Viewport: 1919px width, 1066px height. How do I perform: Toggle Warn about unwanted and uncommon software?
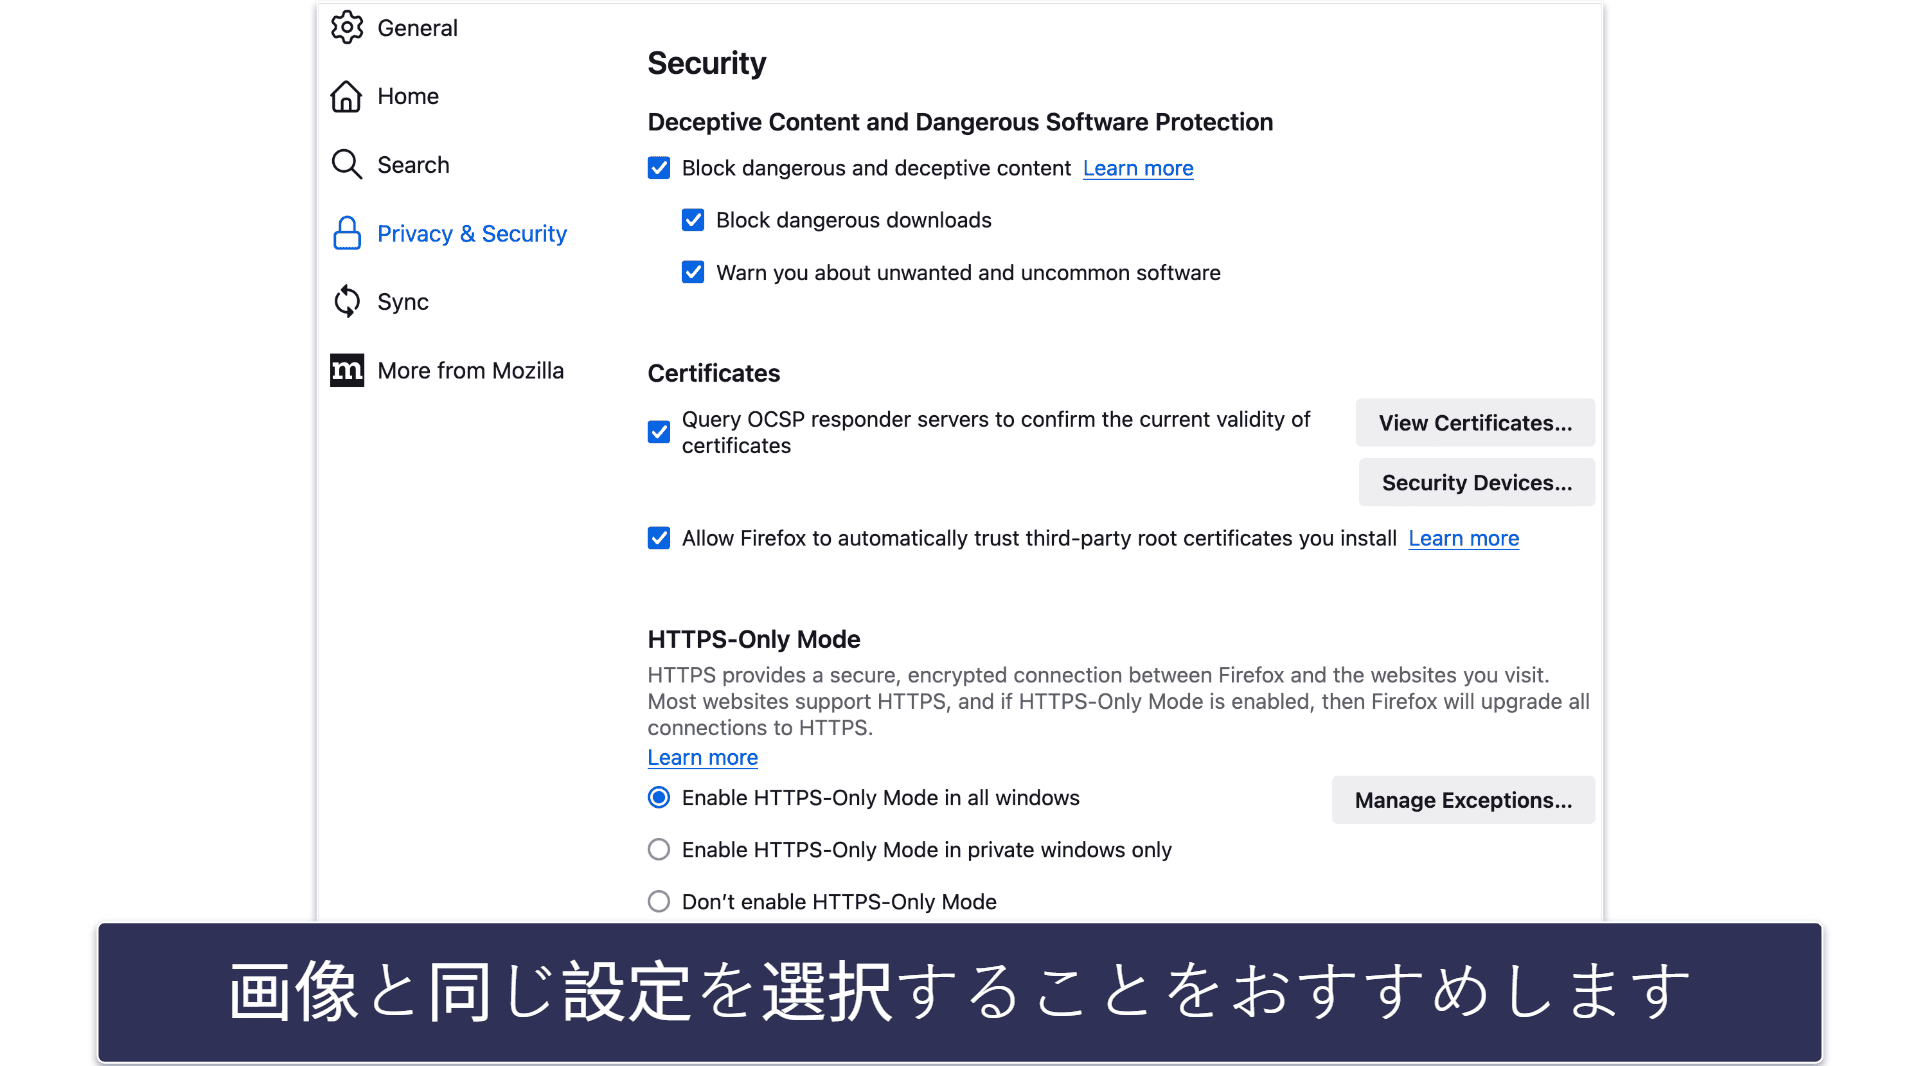click(x=693, y=272)
